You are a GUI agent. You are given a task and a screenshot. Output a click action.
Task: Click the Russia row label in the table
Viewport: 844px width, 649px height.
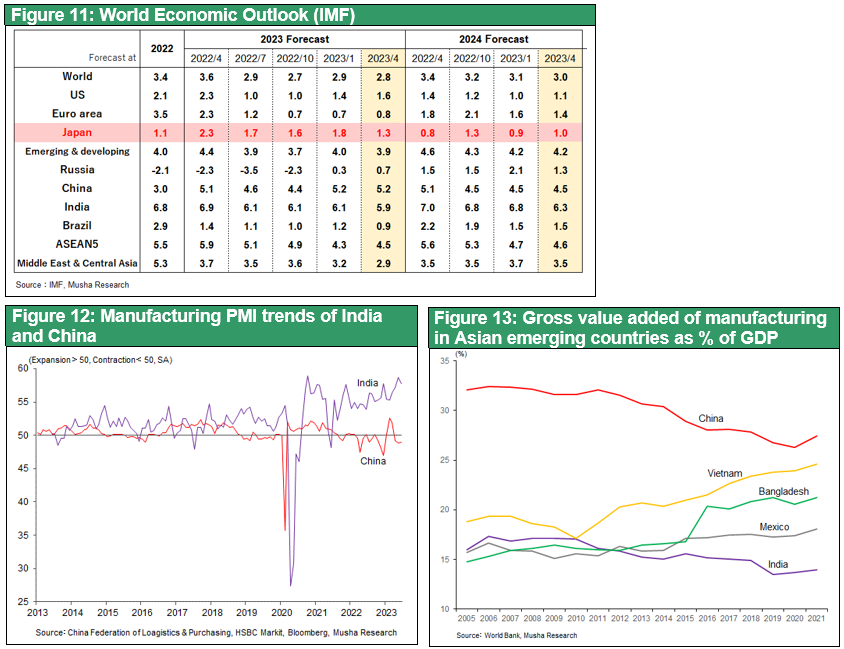[77, 170]
